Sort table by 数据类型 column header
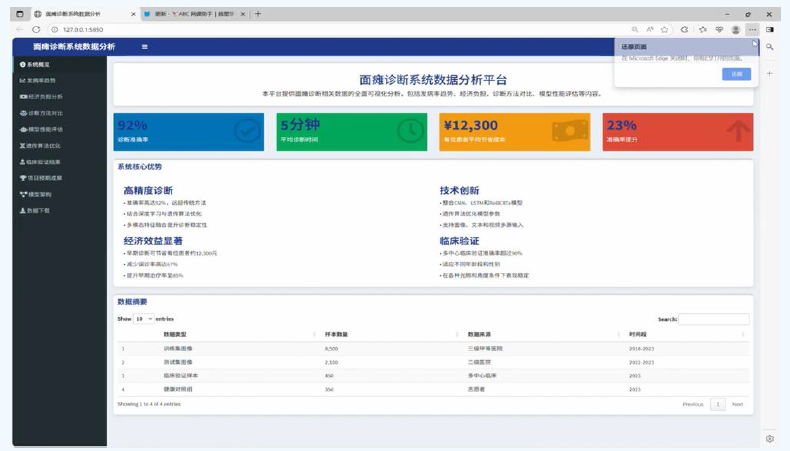790x451 pixels. (x=239, y=335)
